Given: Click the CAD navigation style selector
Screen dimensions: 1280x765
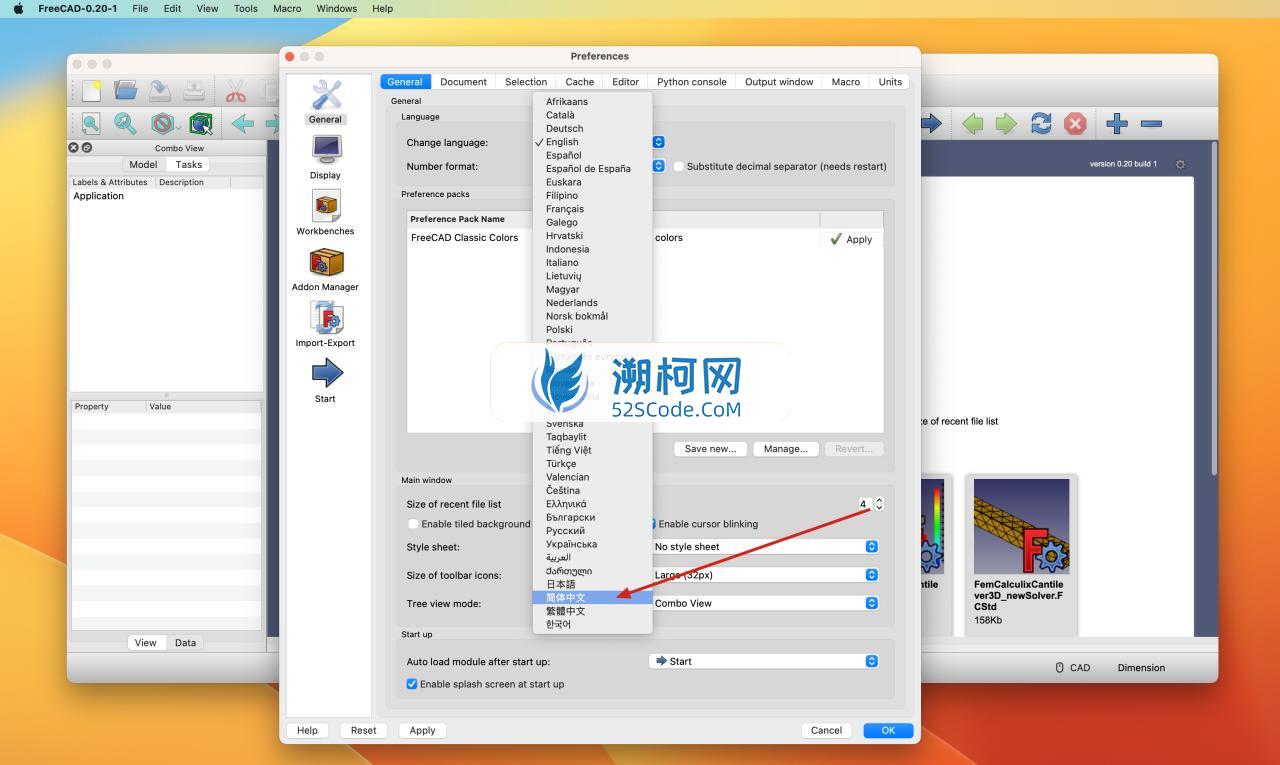Looking at the screenshot, I should (1072, 667).
